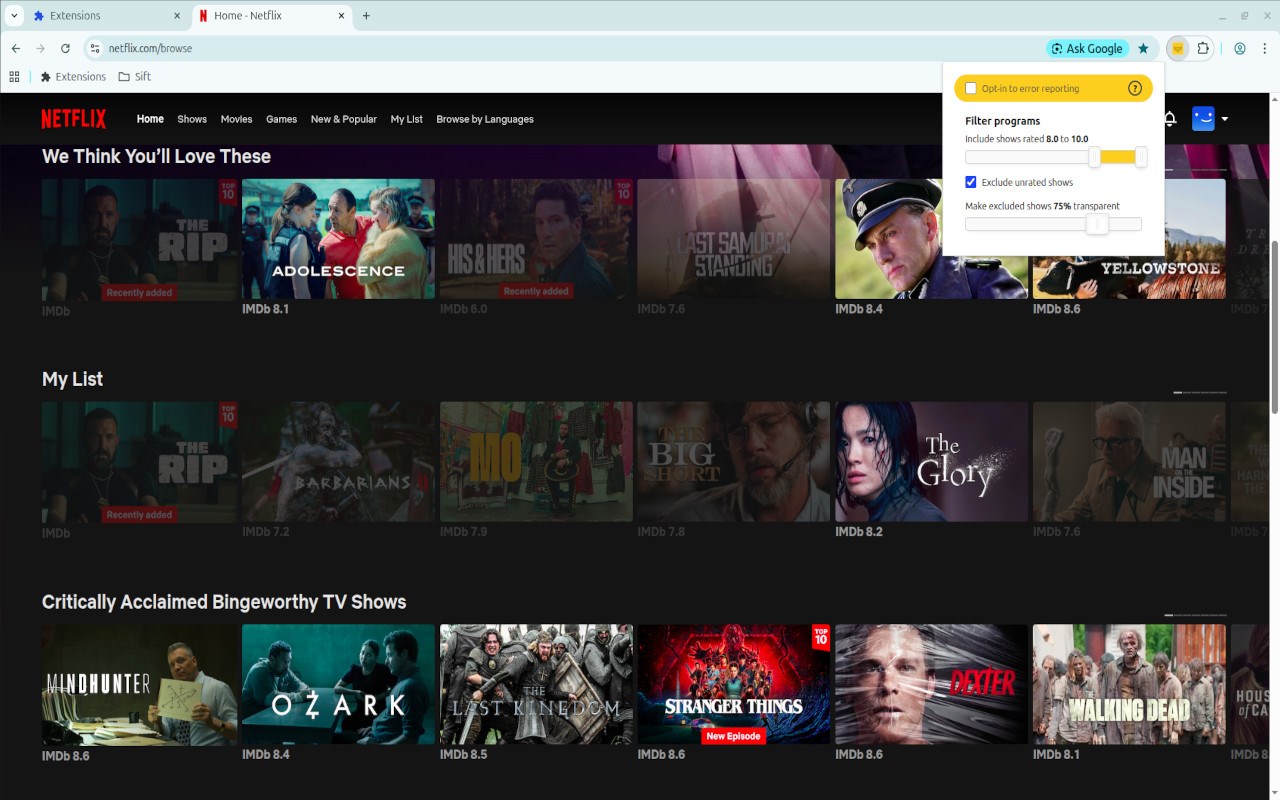
Task: Open the notifications bell icon
Action: coord(1170,119)
